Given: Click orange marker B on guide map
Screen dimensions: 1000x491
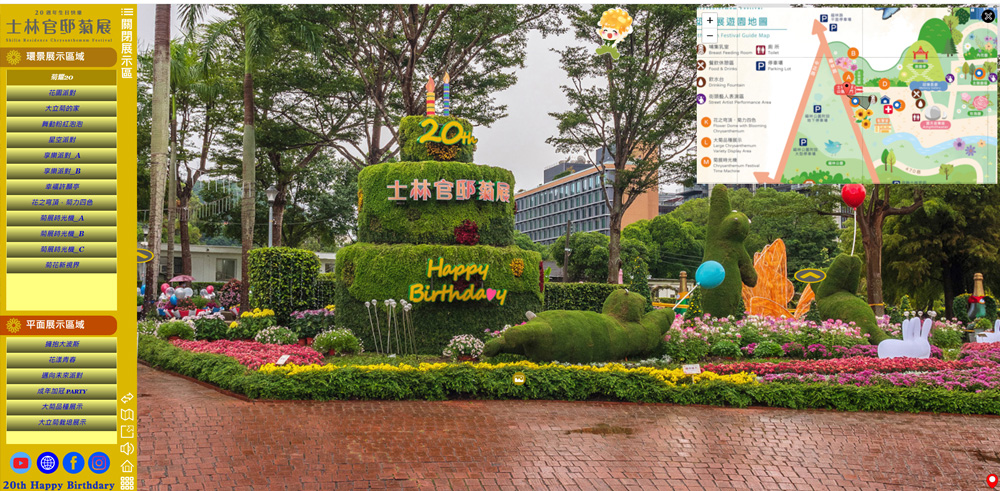Looking at the screenshot, I should (x=853, y=54).
